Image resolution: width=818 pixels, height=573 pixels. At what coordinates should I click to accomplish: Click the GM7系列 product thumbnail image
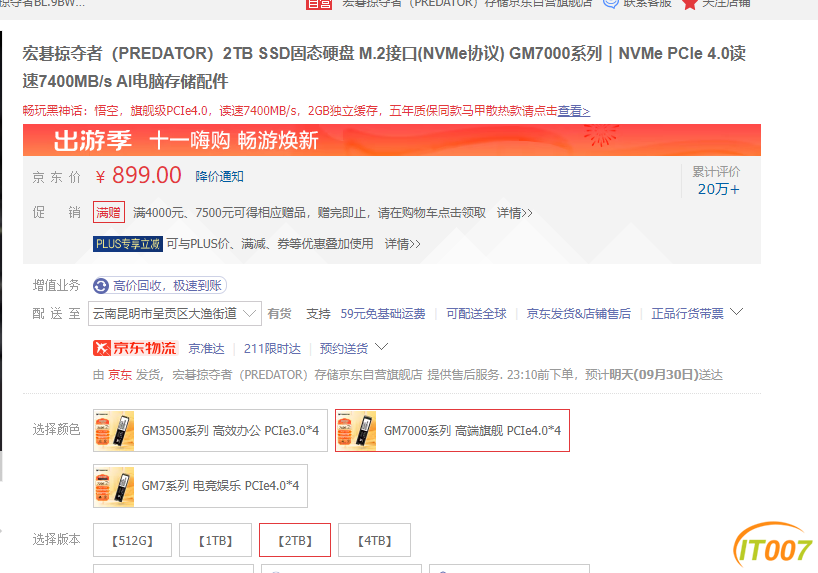tap(114, 486)
